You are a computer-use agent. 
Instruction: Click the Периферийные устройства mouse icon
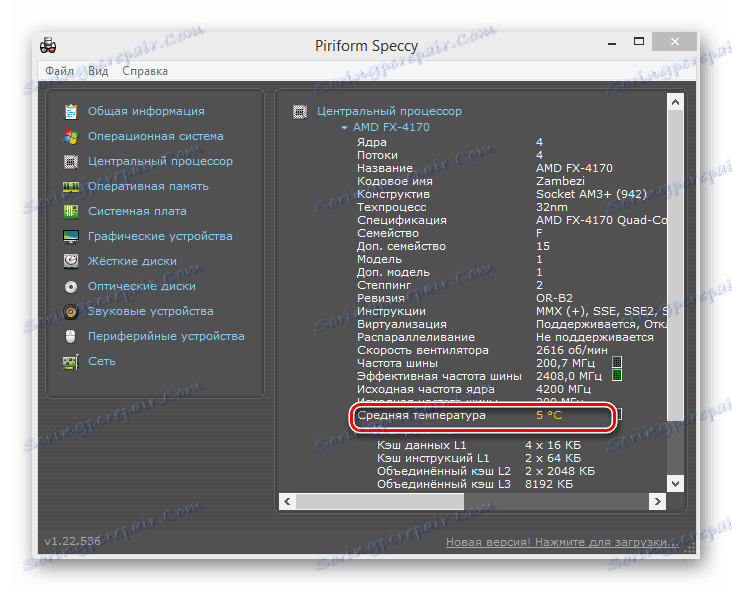(70, 337)
